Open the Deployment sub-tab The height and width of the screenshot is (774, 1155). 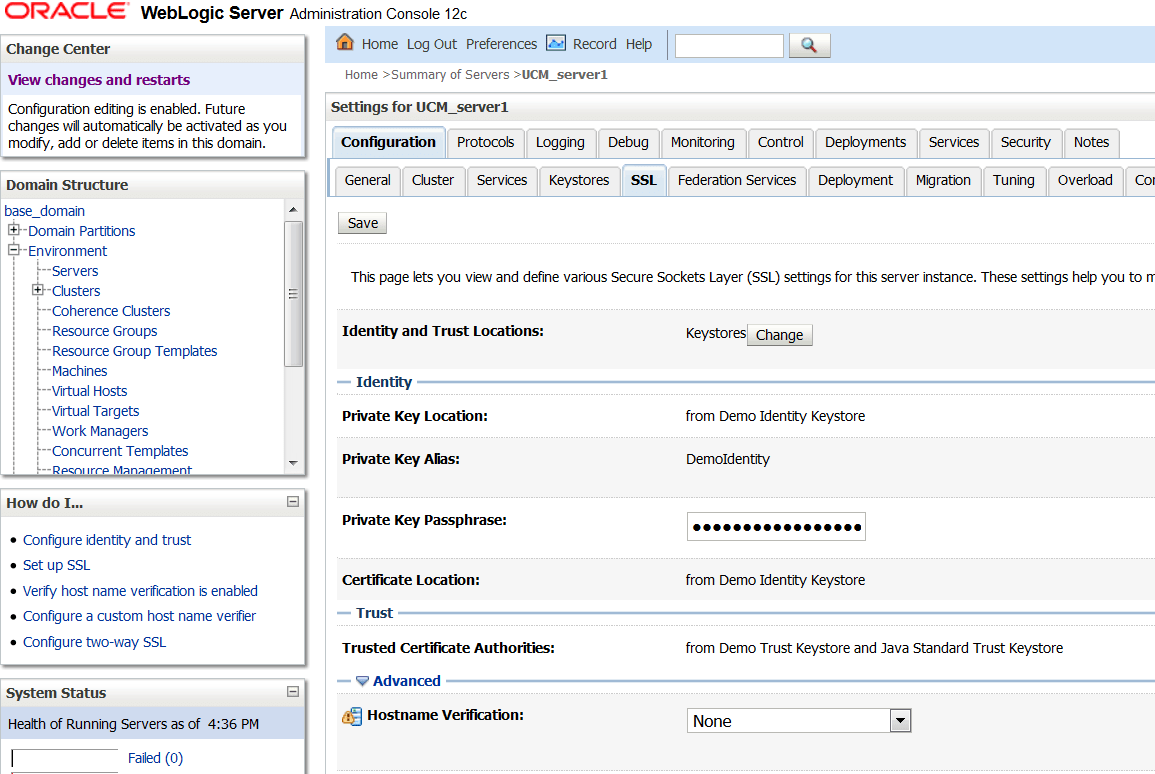click(x=855, y=180)
